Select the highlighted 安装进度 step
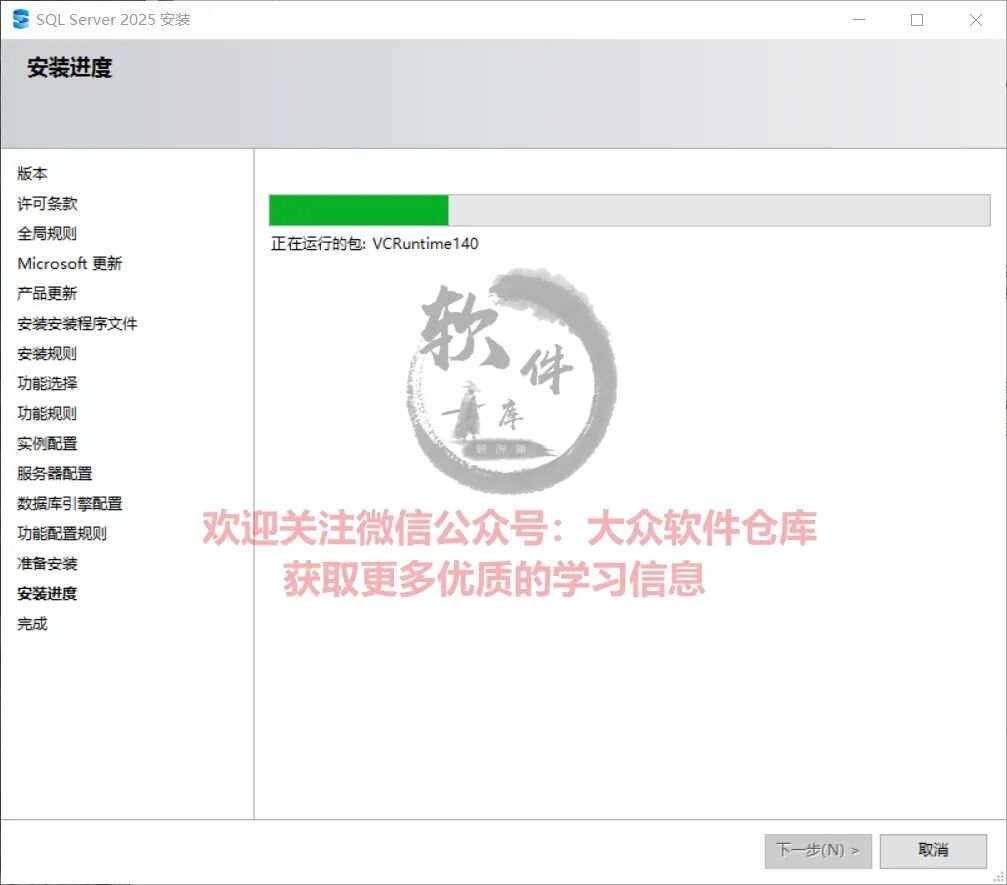1007x885 pixels. pyautogui.click(x=47, y=593)
